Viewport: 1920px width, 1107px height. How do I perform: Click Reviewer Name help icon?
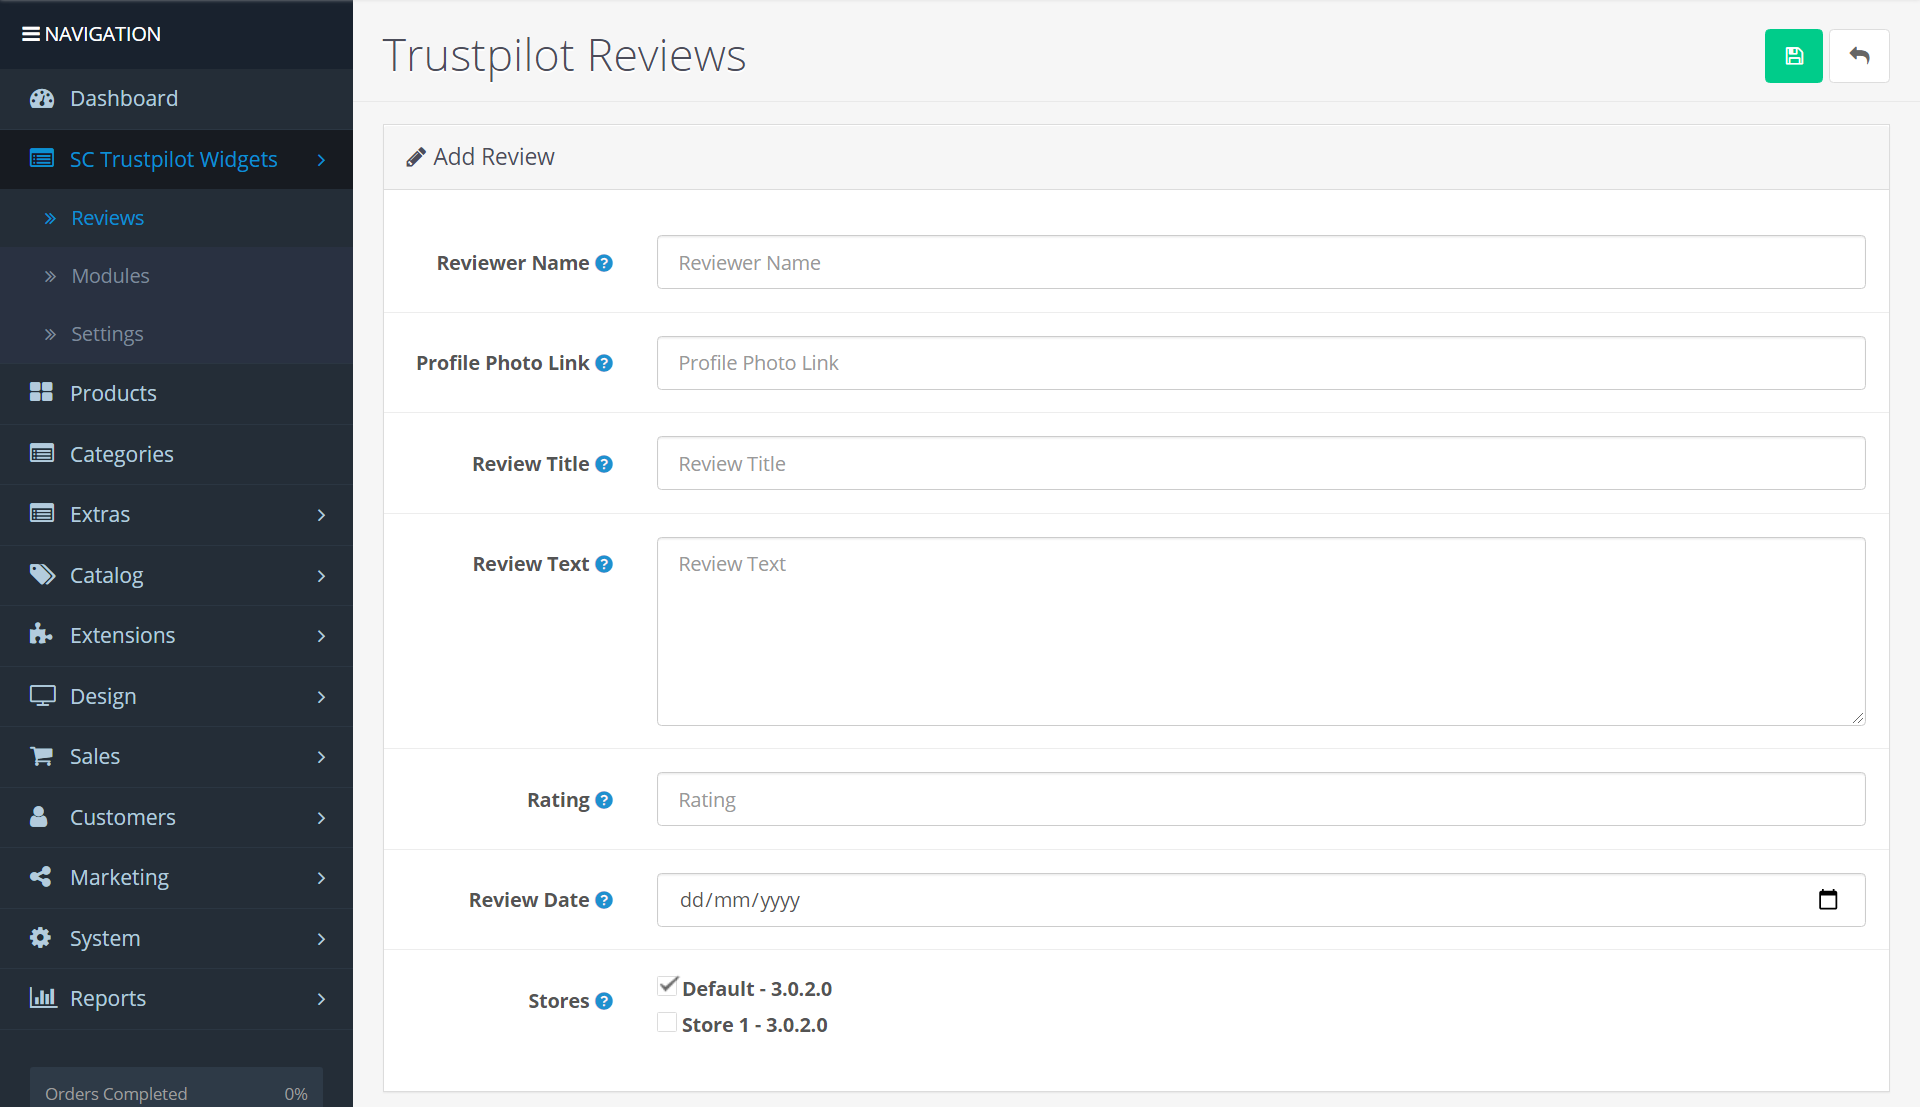point(604,263)
